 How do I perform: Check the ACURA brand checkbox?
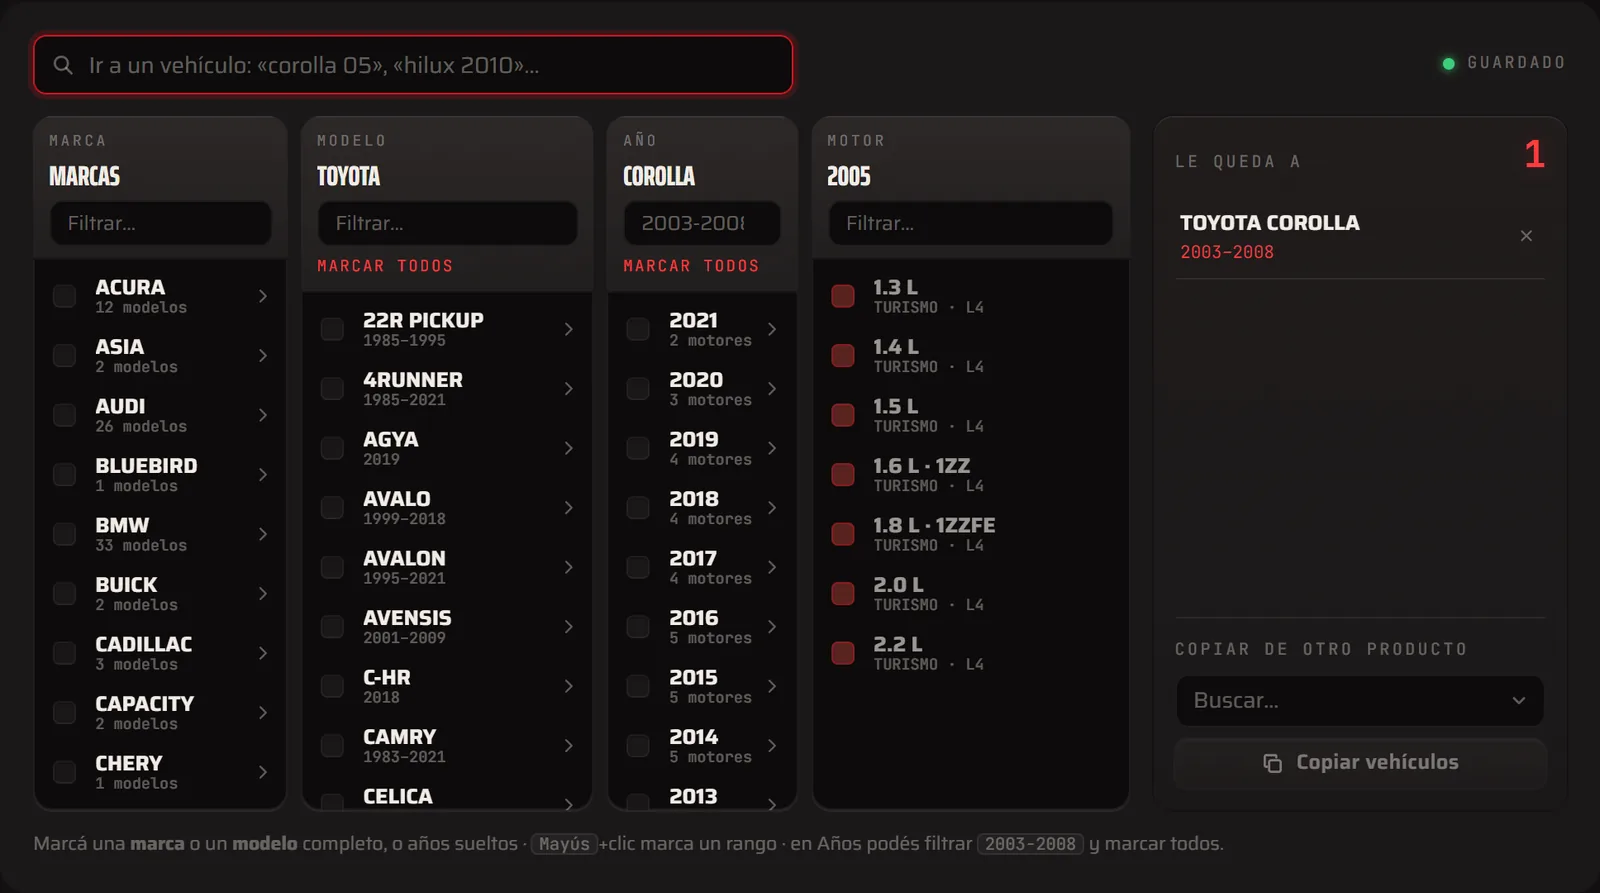(x=64, y=296)
